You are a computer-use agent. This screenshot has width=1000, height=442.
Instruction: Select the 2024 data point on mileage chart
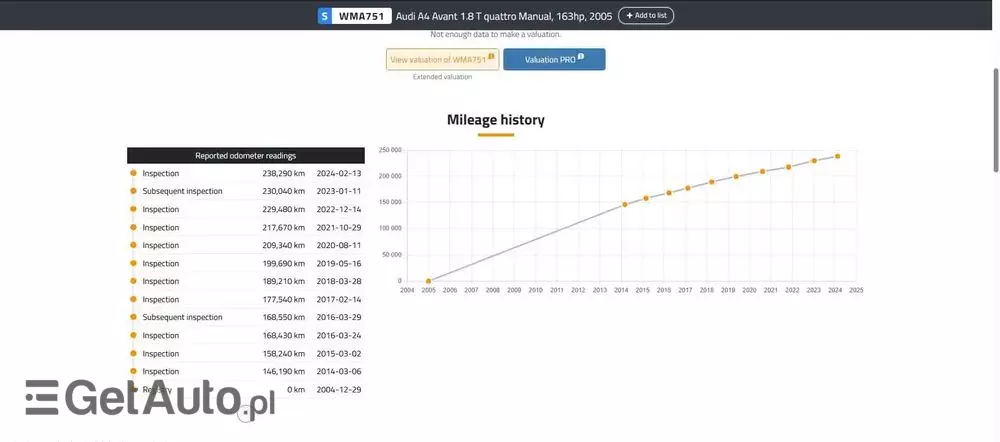[x=837, y=156]
